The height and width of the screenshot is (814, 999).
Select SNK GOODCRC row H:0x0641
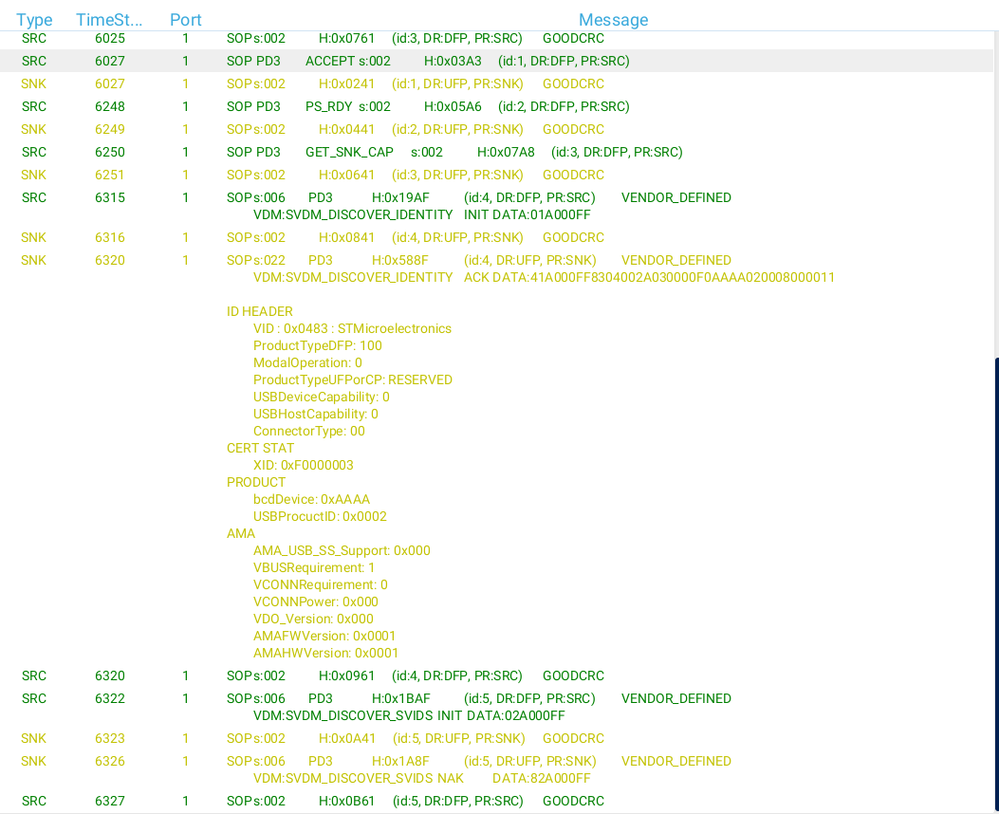[496, 175]
